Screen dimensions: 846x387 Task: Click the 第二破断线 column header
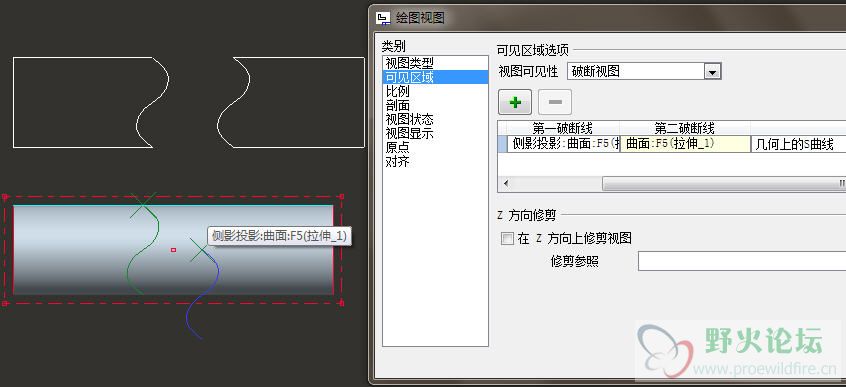click(x=685, y=128)
